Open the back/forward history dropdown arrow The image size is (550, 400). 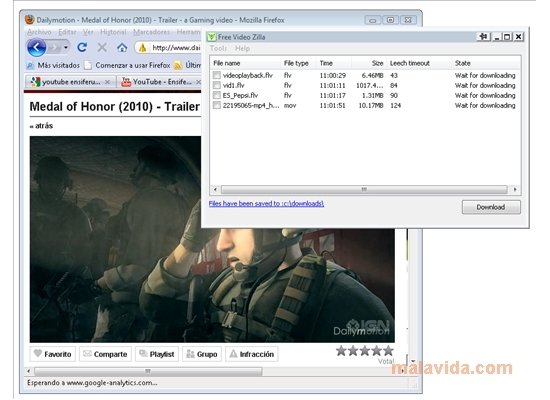coord(66,47)
